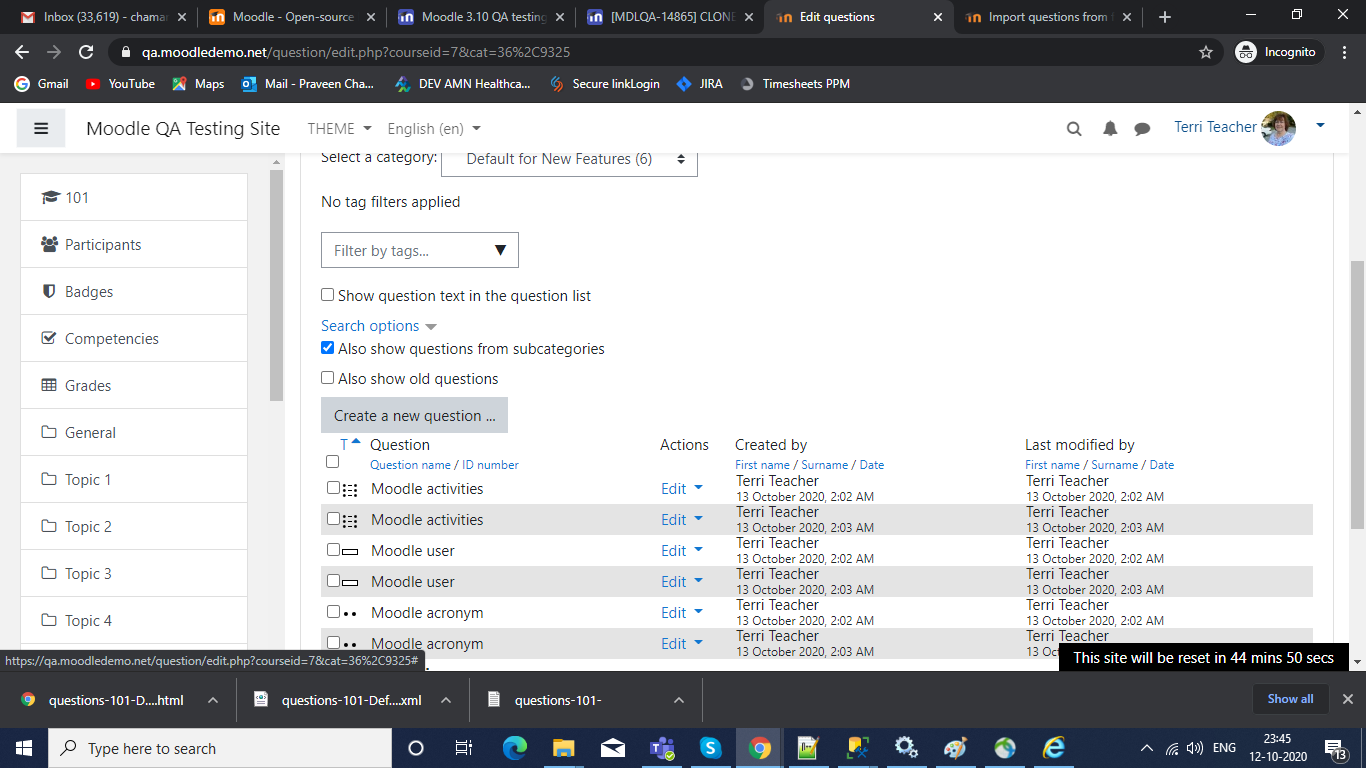Collapse the Search options section

(x=378, y=326)
